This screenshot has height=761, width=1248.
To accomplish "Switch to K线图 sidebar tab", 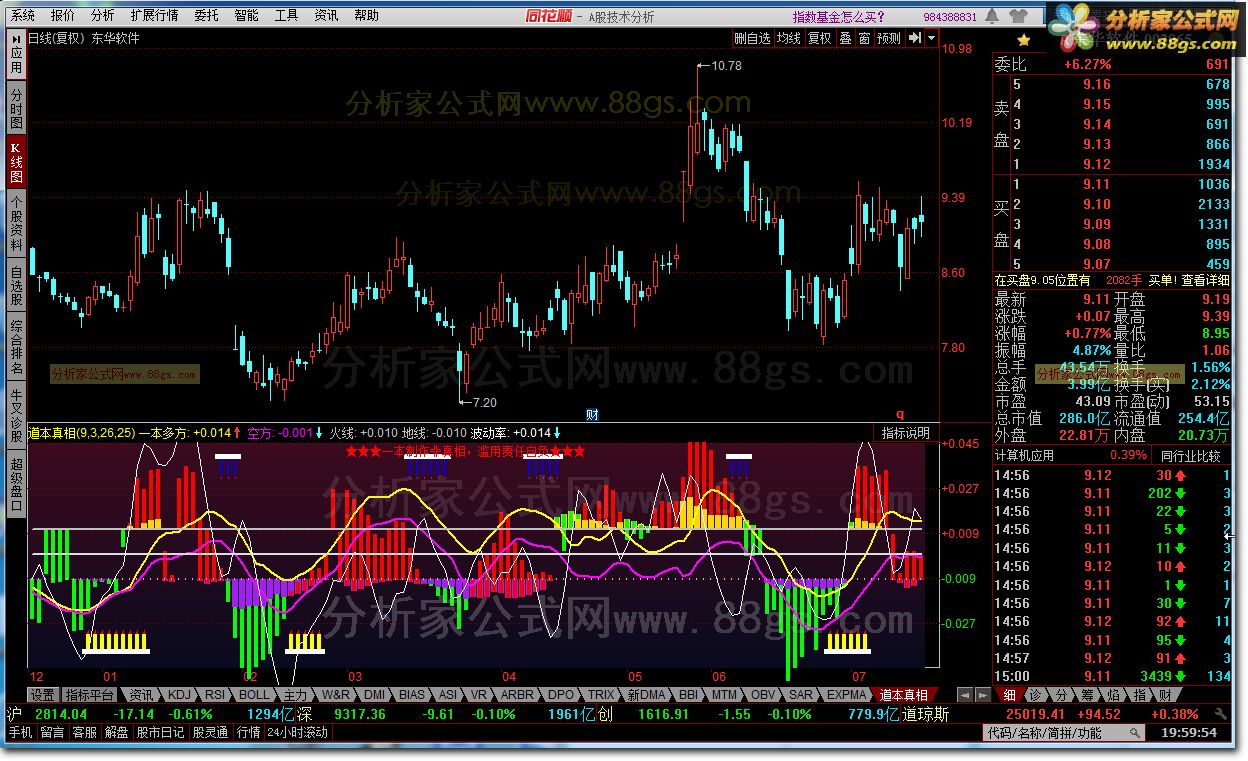I will tap(16, 162).
